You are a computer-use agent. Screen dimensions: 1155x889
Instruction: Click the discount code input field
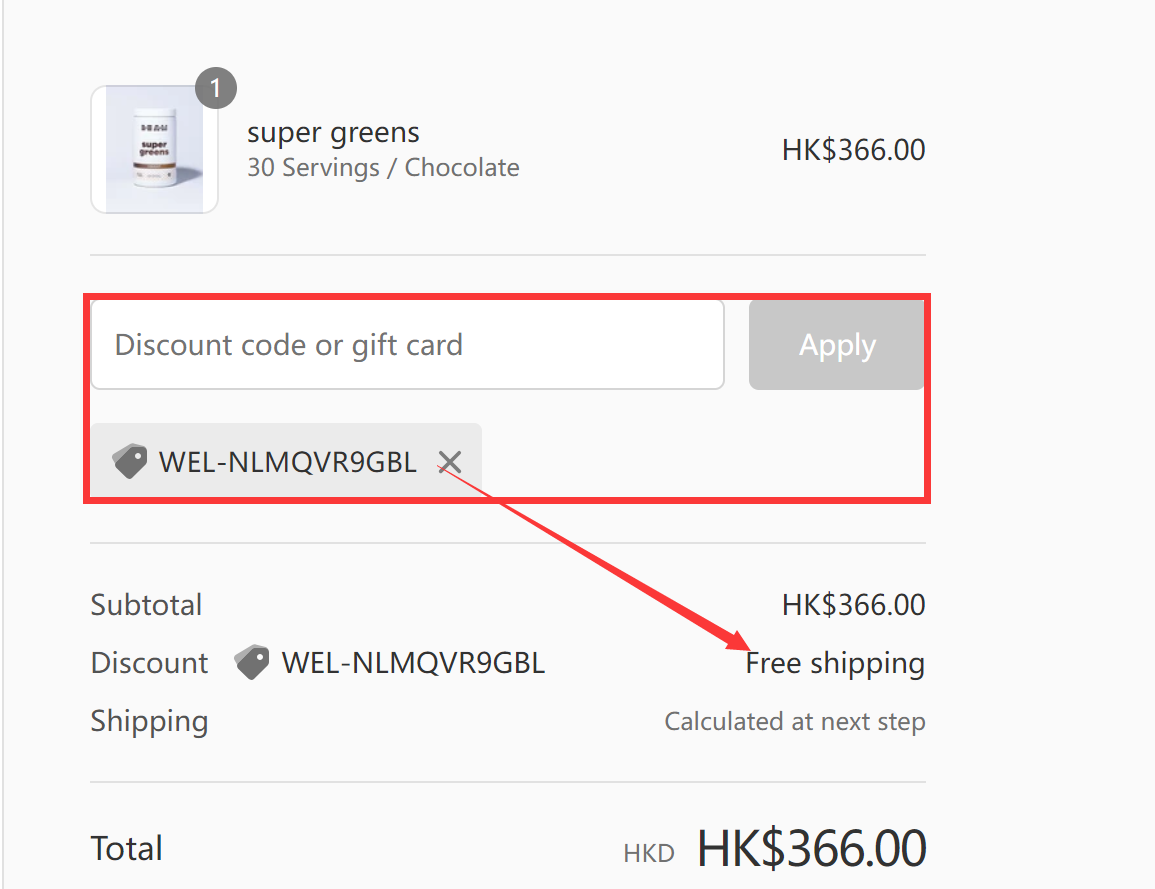[406, 344]
